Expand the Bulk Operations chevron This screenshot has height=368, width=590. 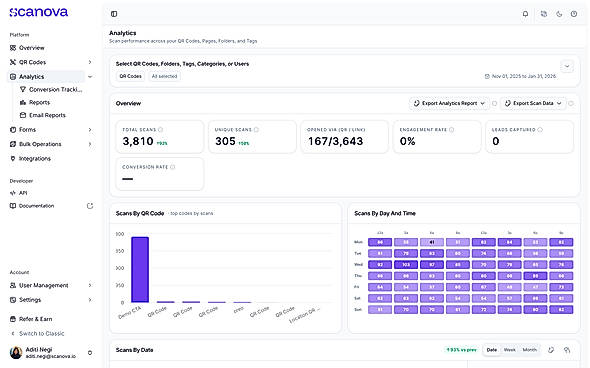pyautogui.click(x=90, y=144)
